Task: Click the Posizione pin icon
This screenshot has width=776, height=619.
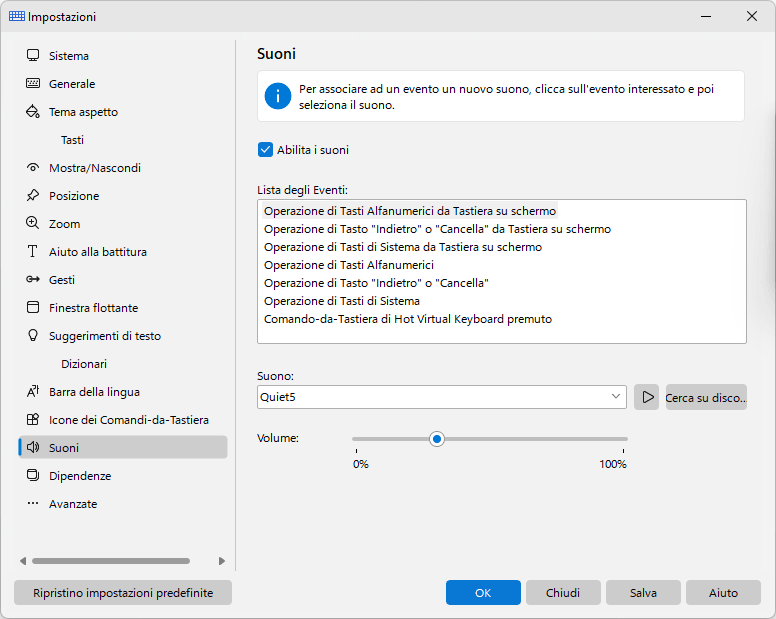Action: click(x=33, y=195)
